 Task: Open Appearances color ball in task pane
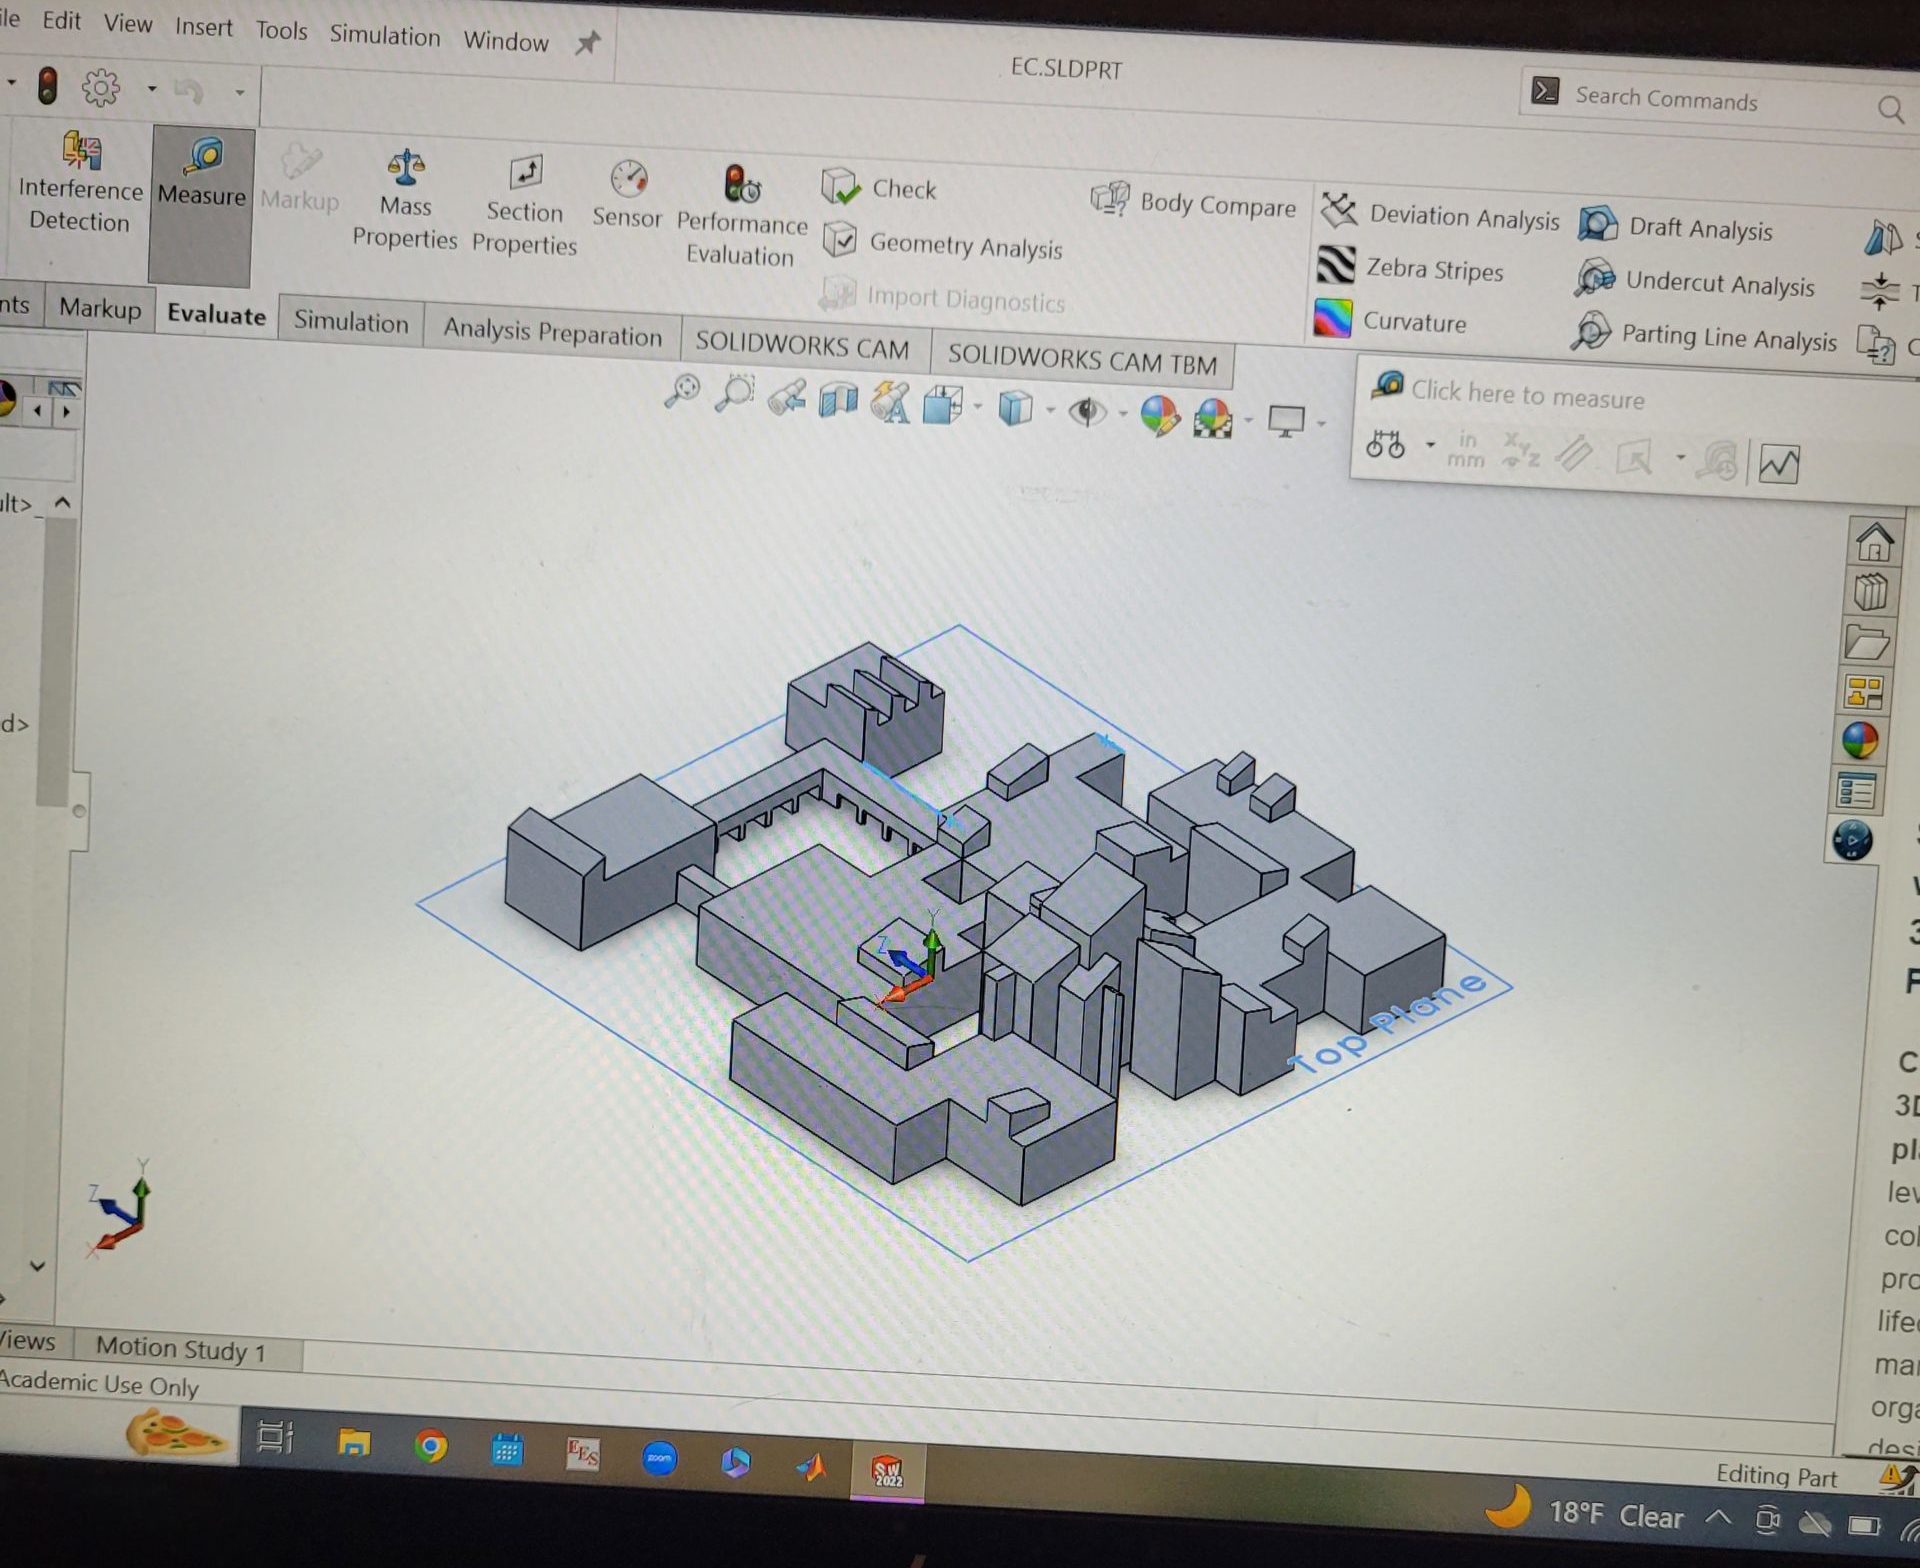(x=1859, y=741)
